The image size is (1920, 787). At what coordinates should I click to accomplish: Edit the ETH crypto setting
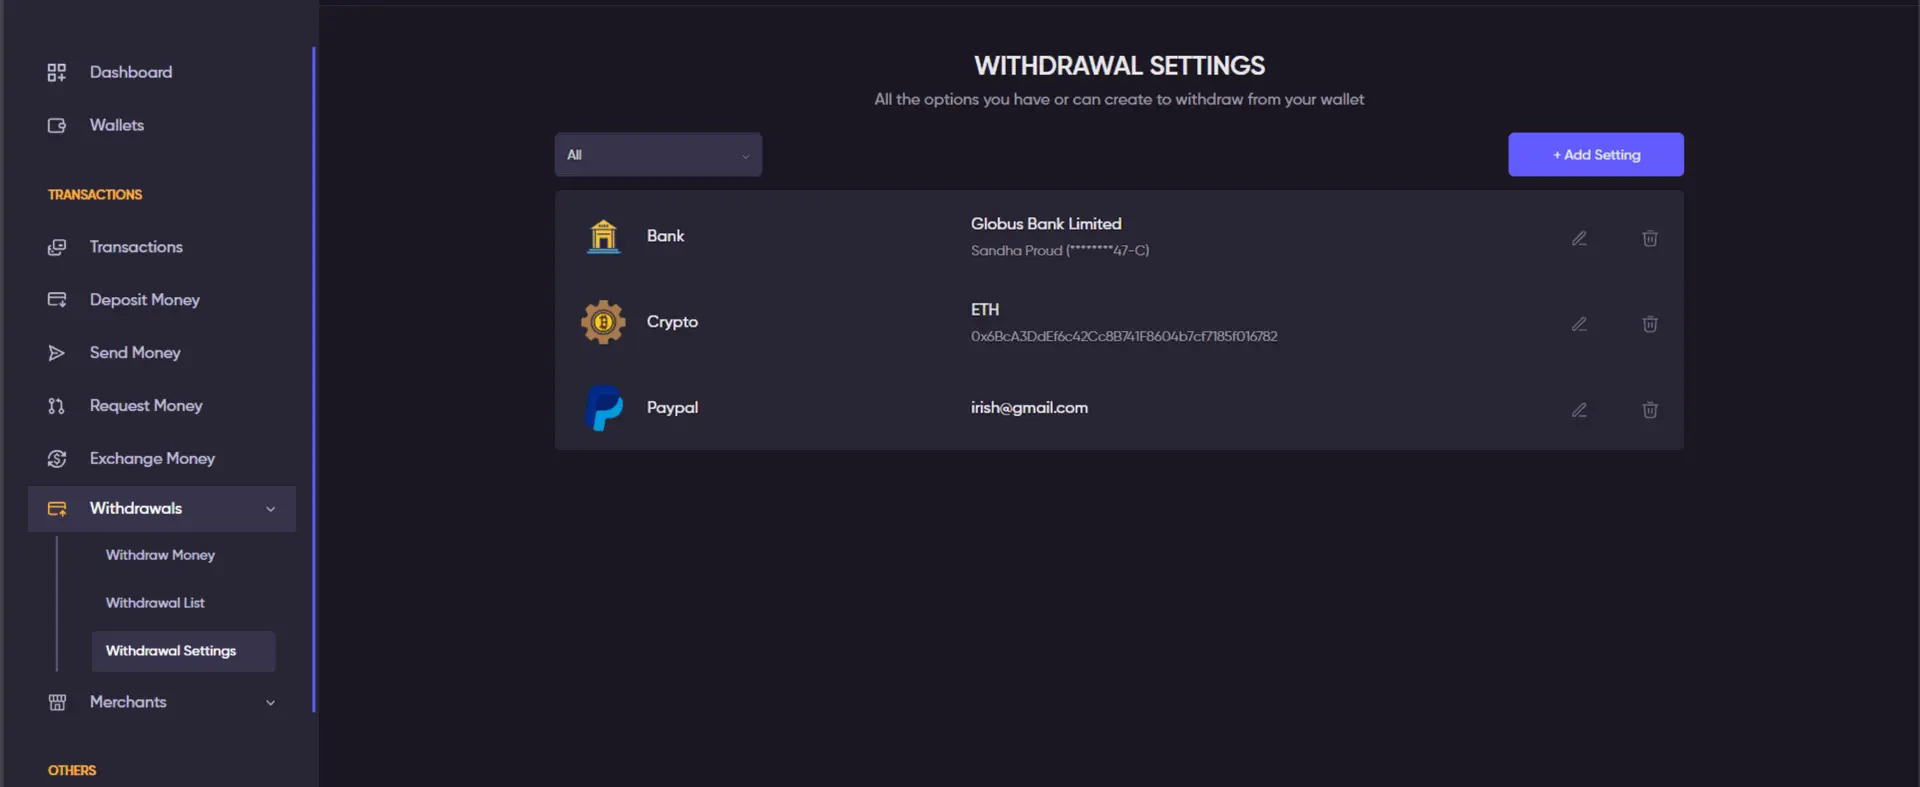coord(1579,324)
